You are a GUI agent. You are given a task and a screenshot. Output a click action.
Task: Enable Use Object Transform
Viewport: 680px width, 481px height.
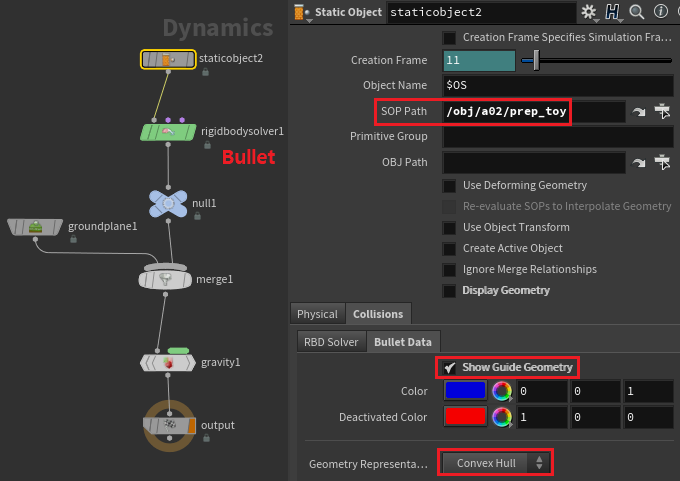point(449,228)
